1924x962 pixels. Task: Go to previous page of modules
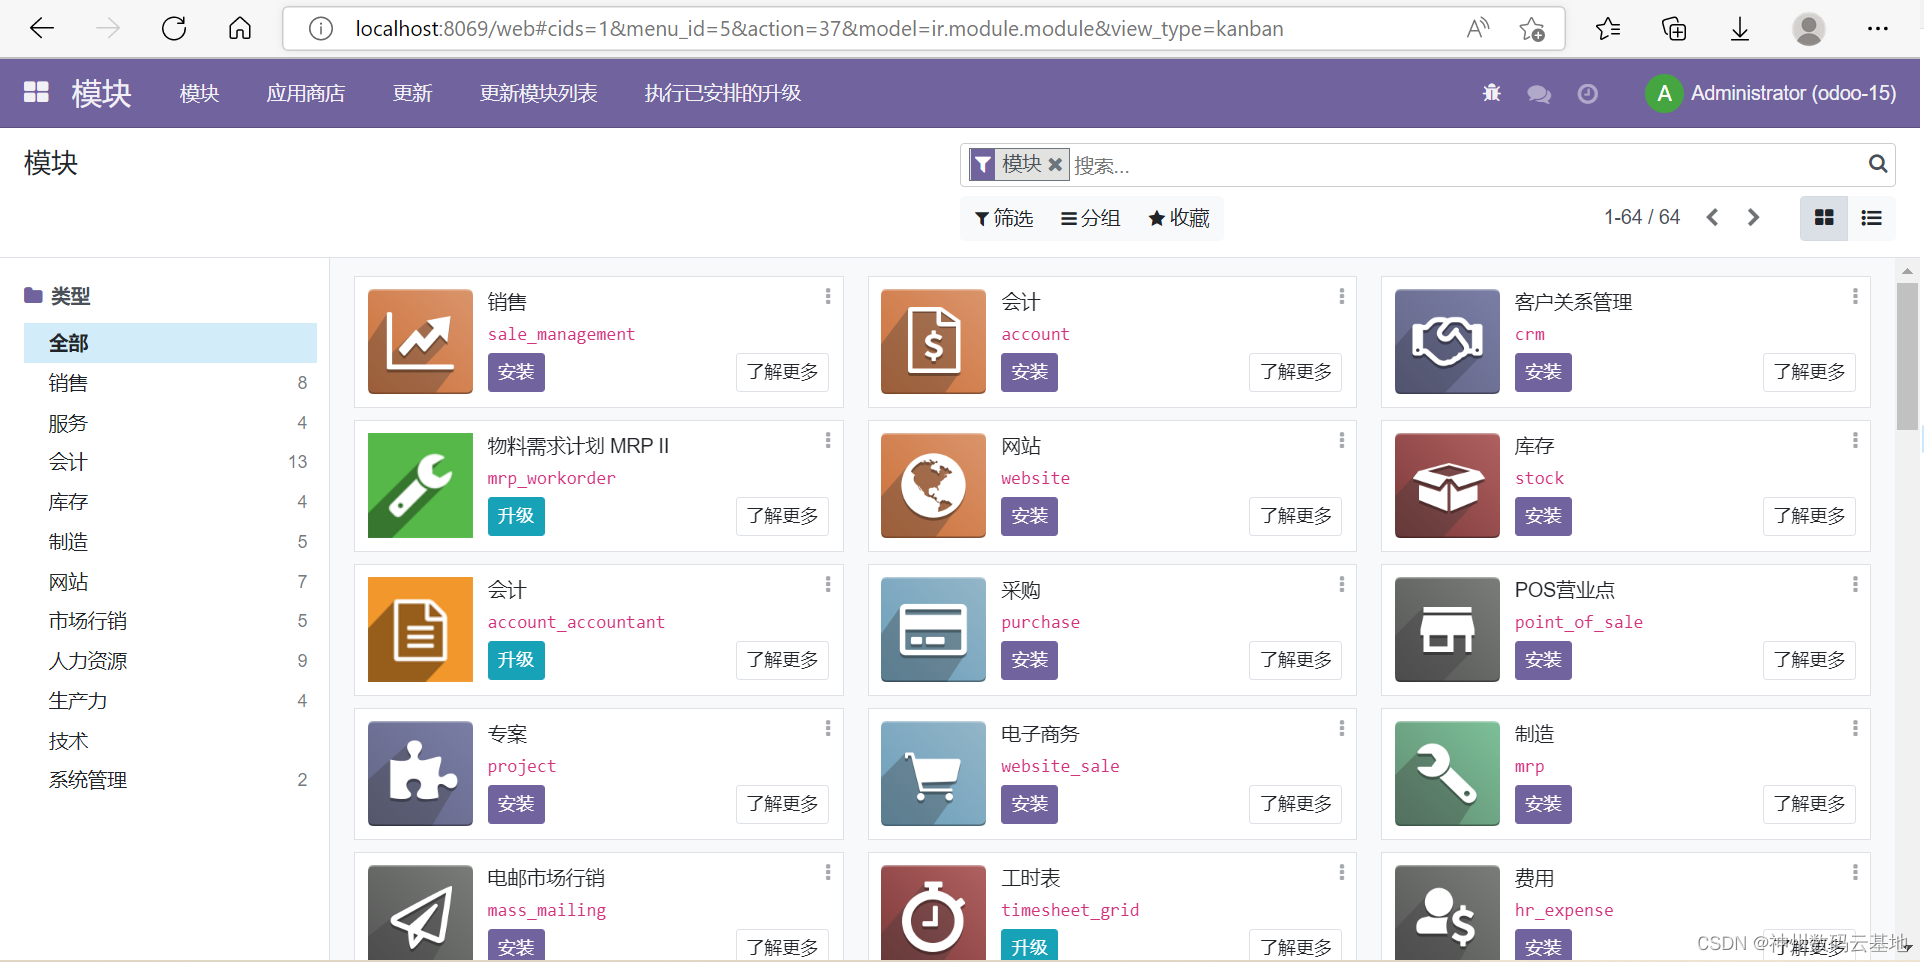point(1712,217)
